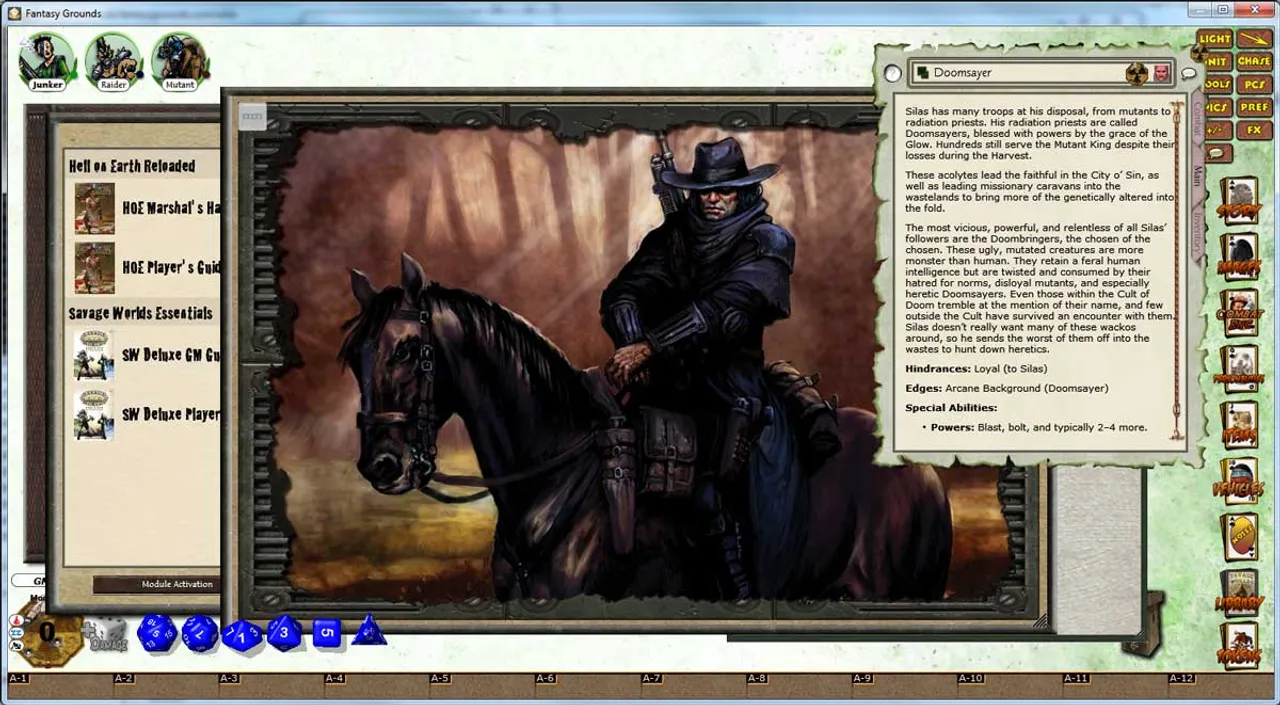The height and width of the screenshot is (705, 1280).
Task: Pick the blue d20 die
Action: 157,632
